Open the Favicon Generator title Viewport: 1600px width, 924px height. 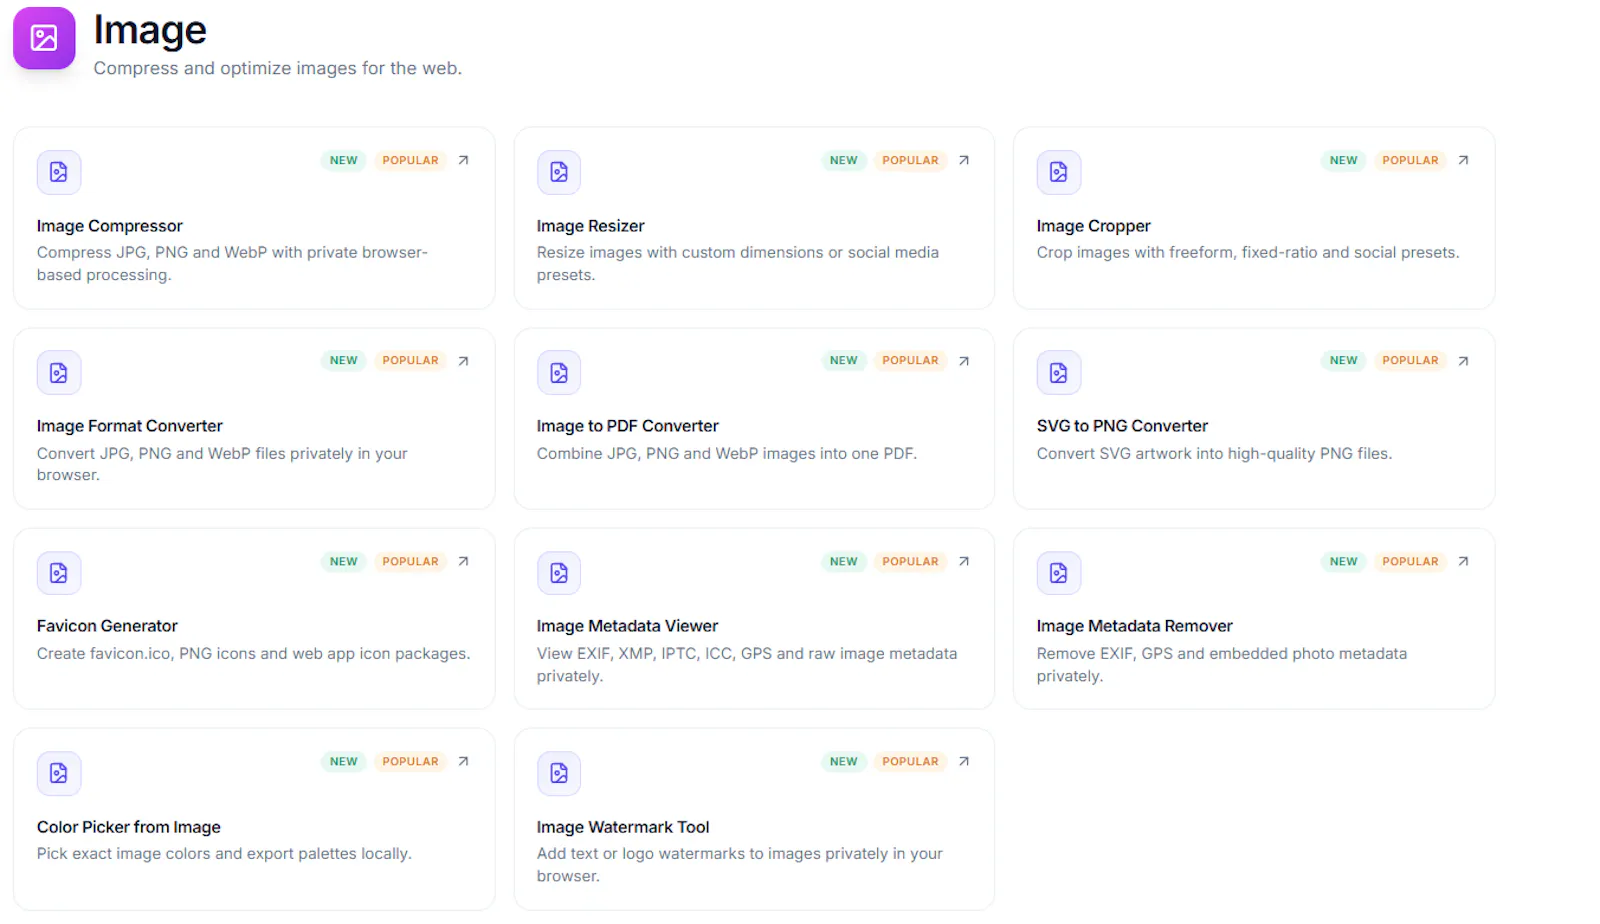pyautogui.click(x=107, y=626)
